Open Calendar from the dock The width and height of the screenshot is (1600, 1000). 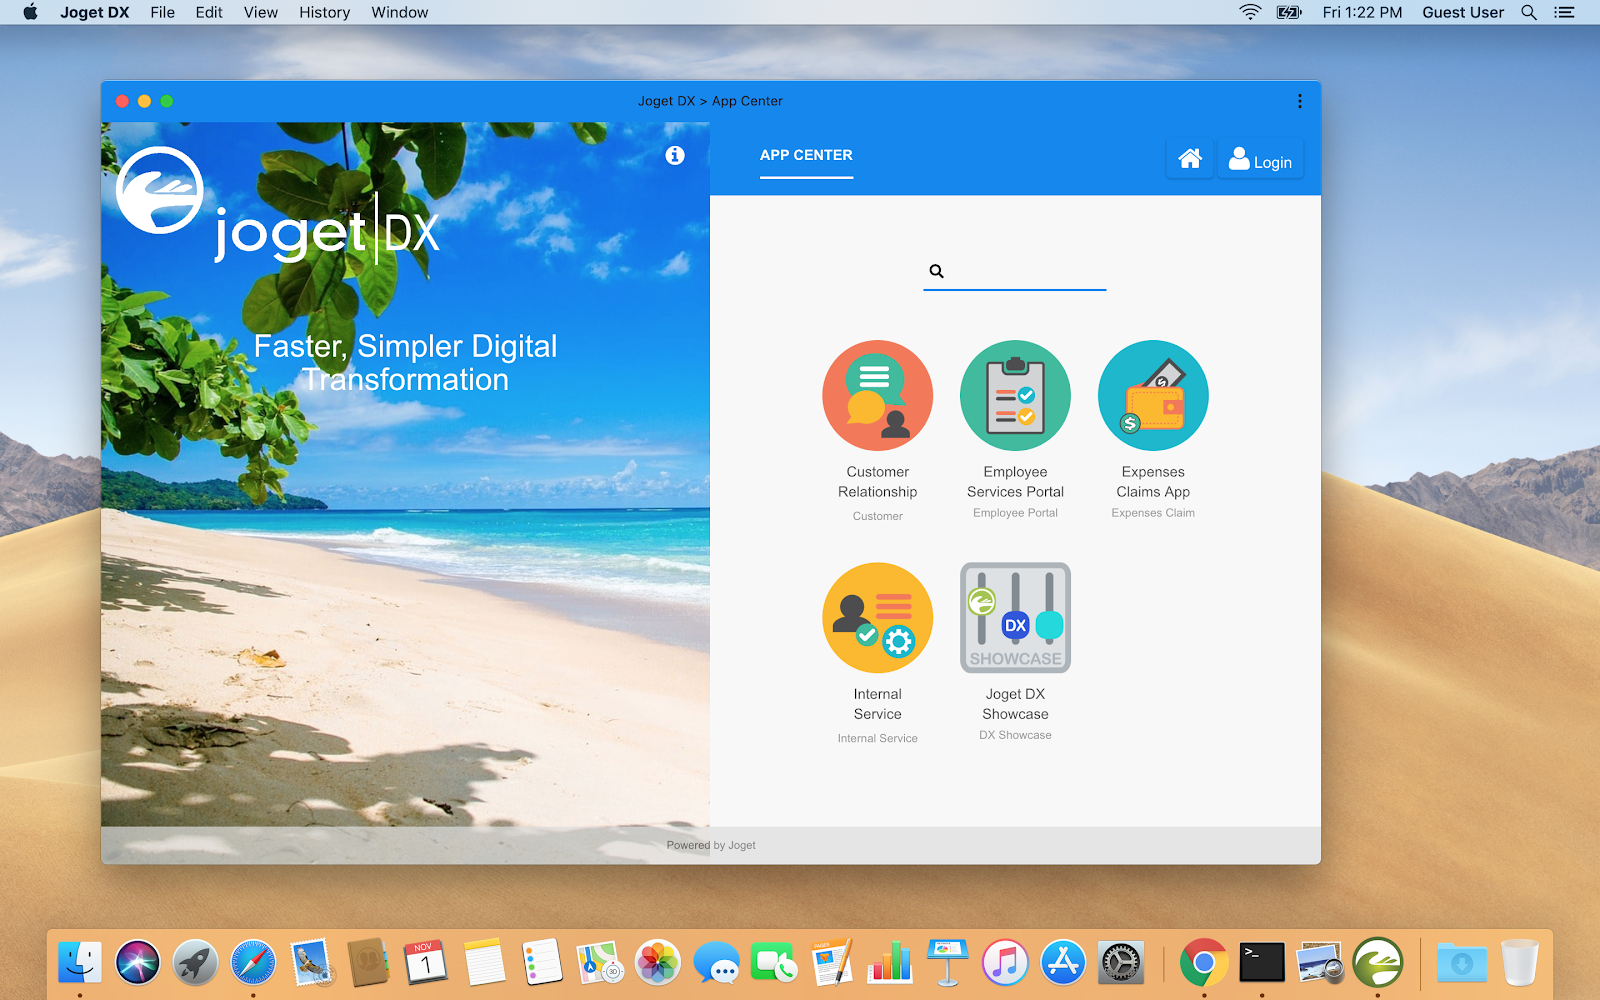coord(426,963)
